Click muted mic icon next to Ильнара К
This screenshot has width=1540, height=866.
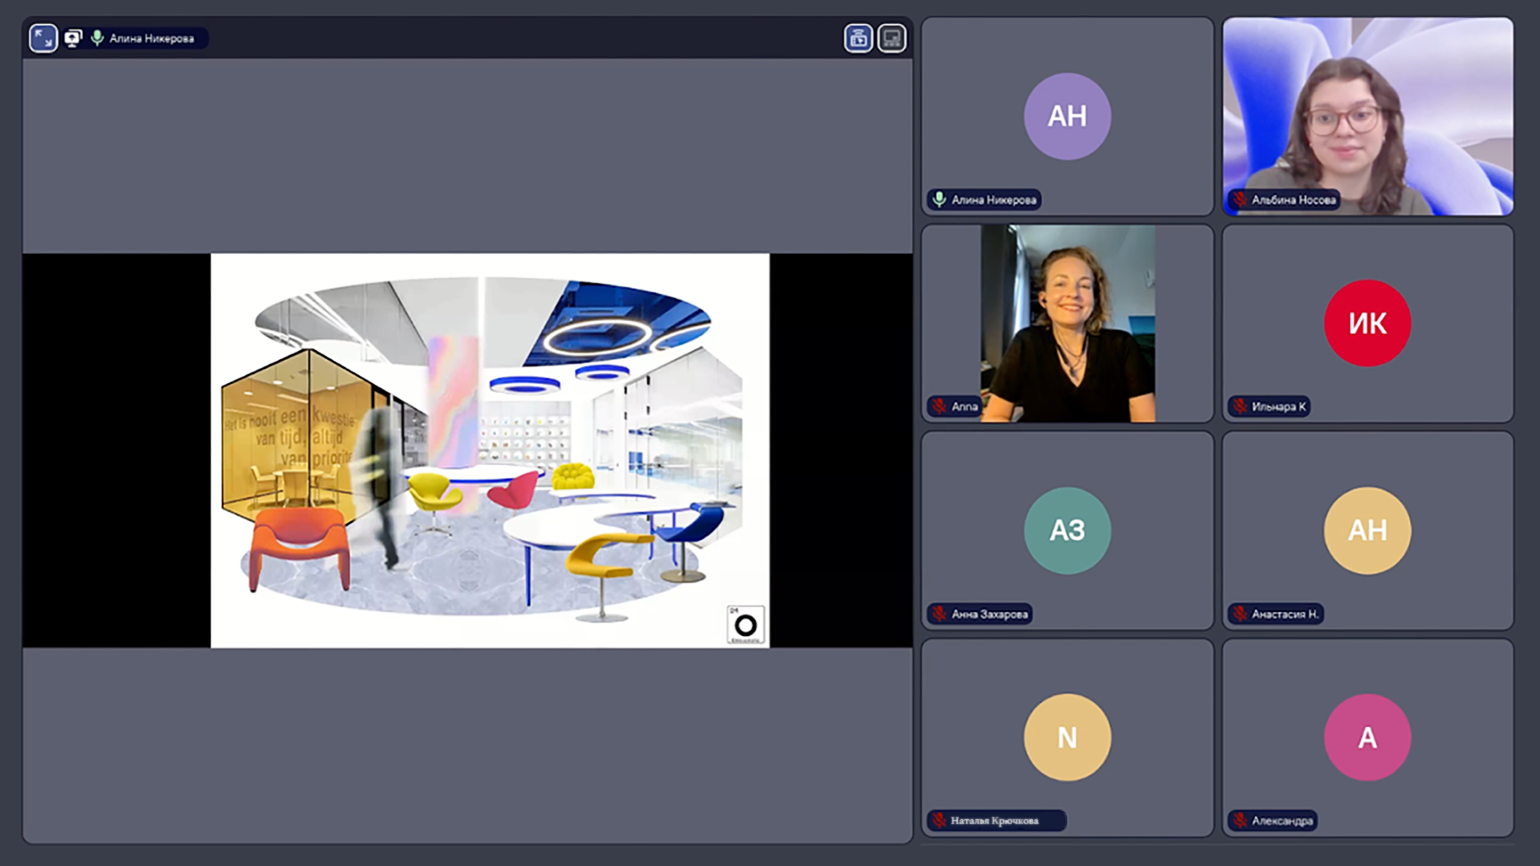click(x=1240, y=407)
